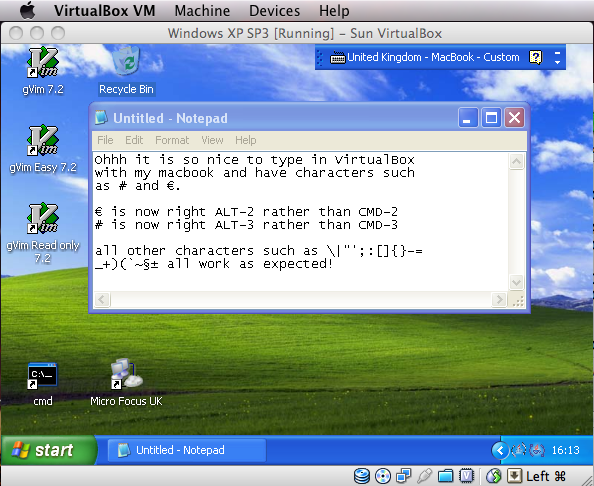This screenshot has width=594, height=486.
Task: Open the Notepad Format menu
Action: [172, 140]
